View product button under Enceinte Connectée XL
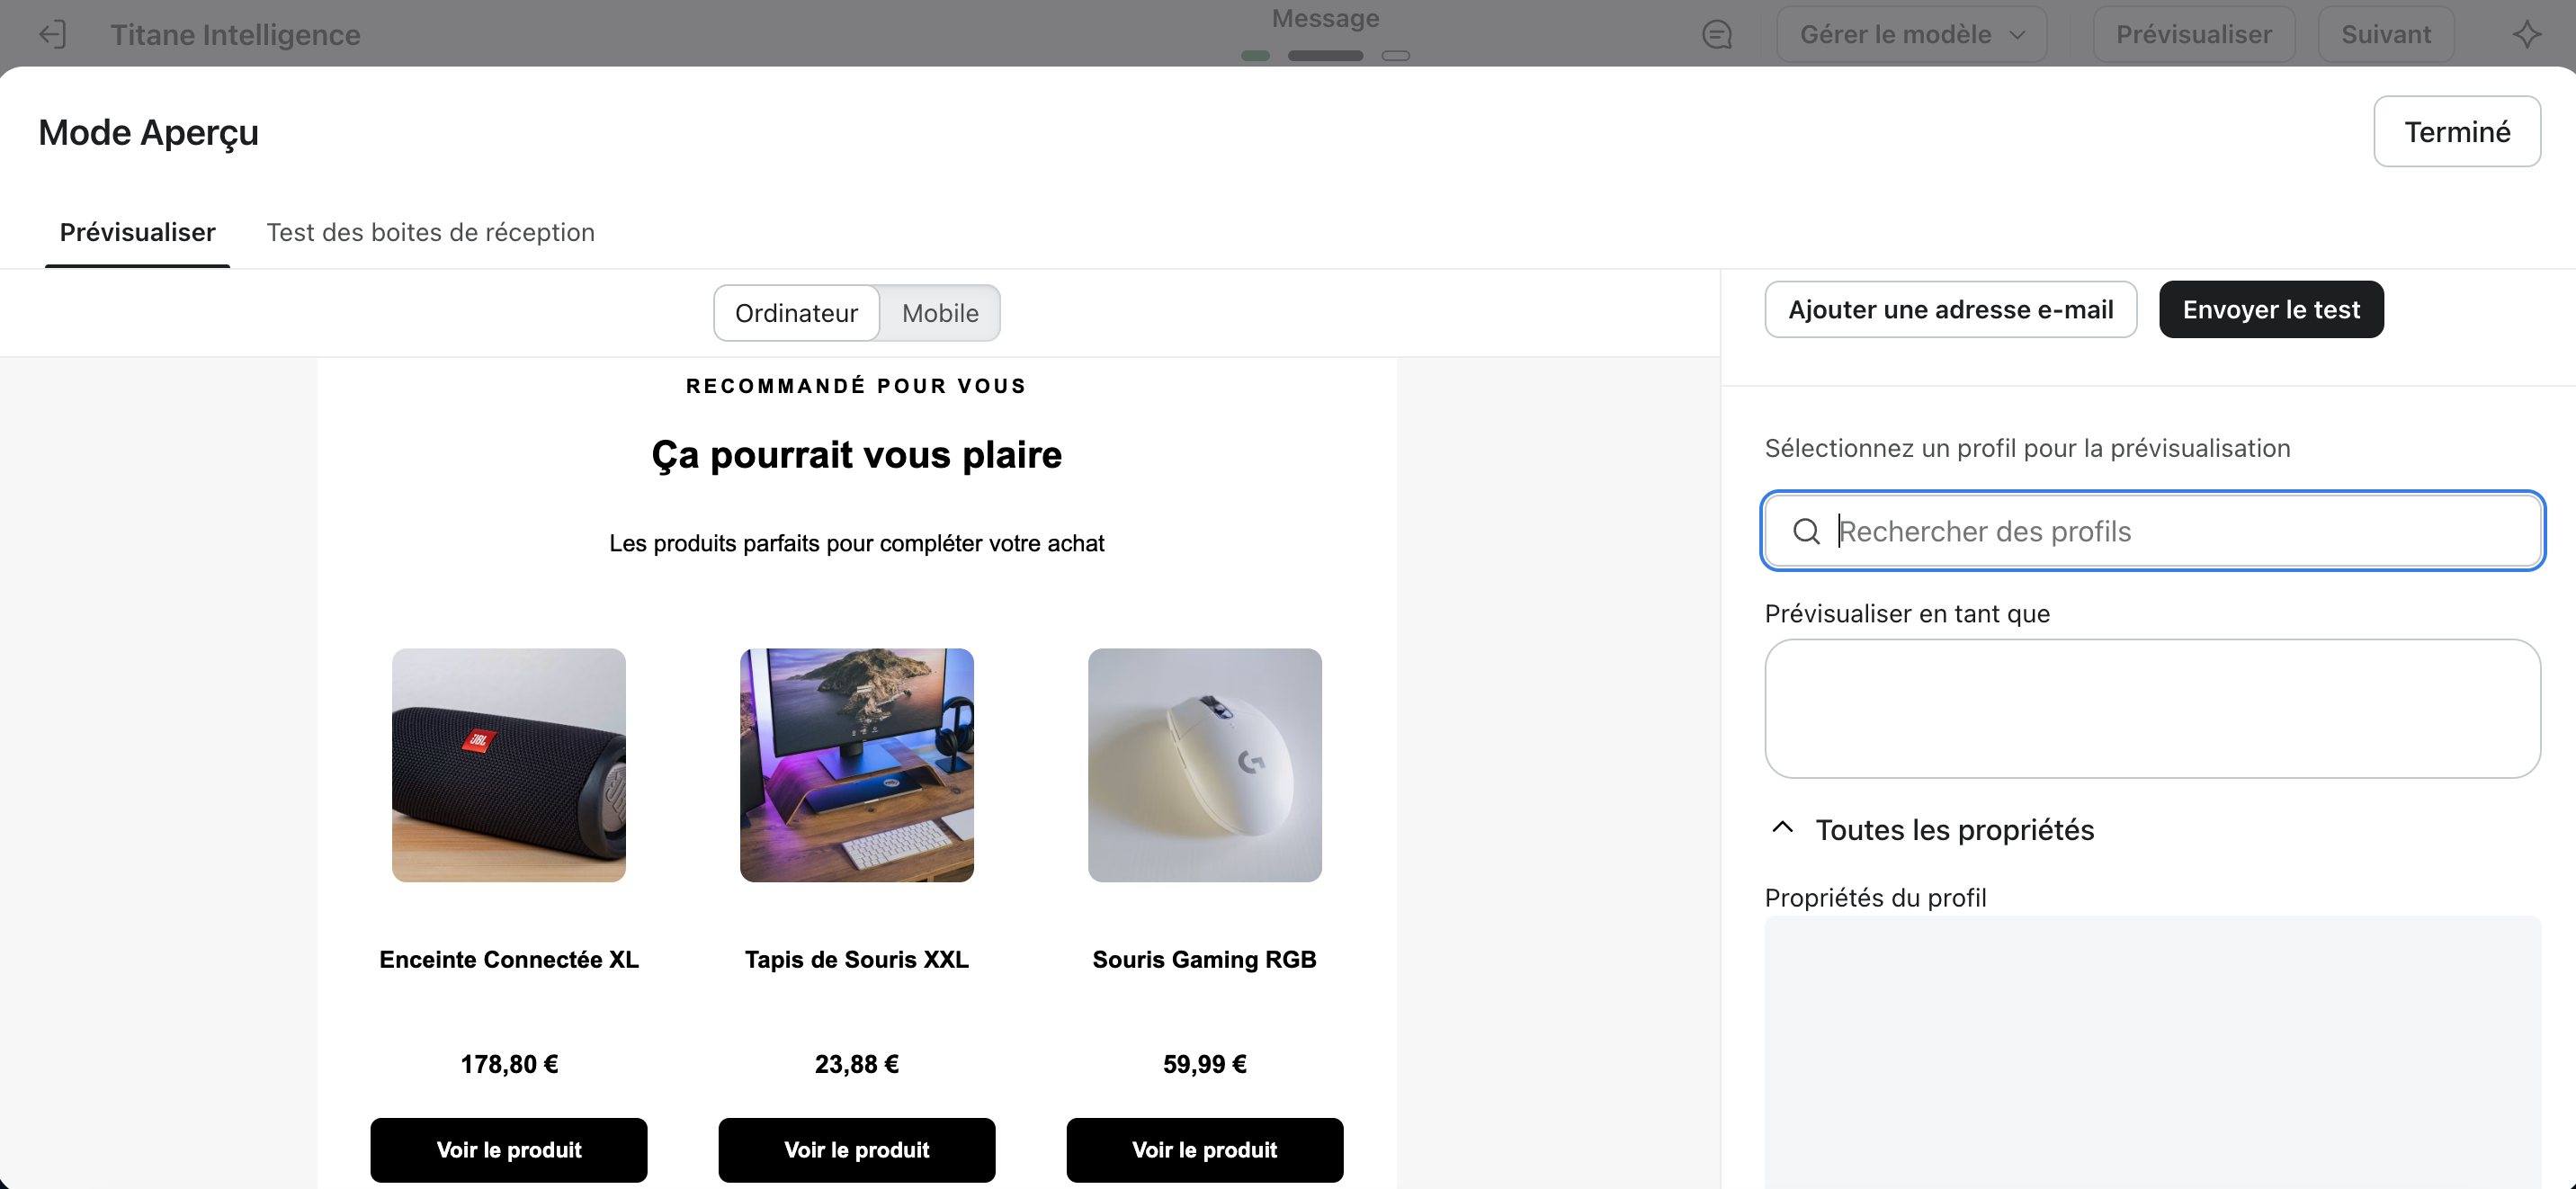Viewport: 2576px width, 1189px height. [x=509, y=1150]
